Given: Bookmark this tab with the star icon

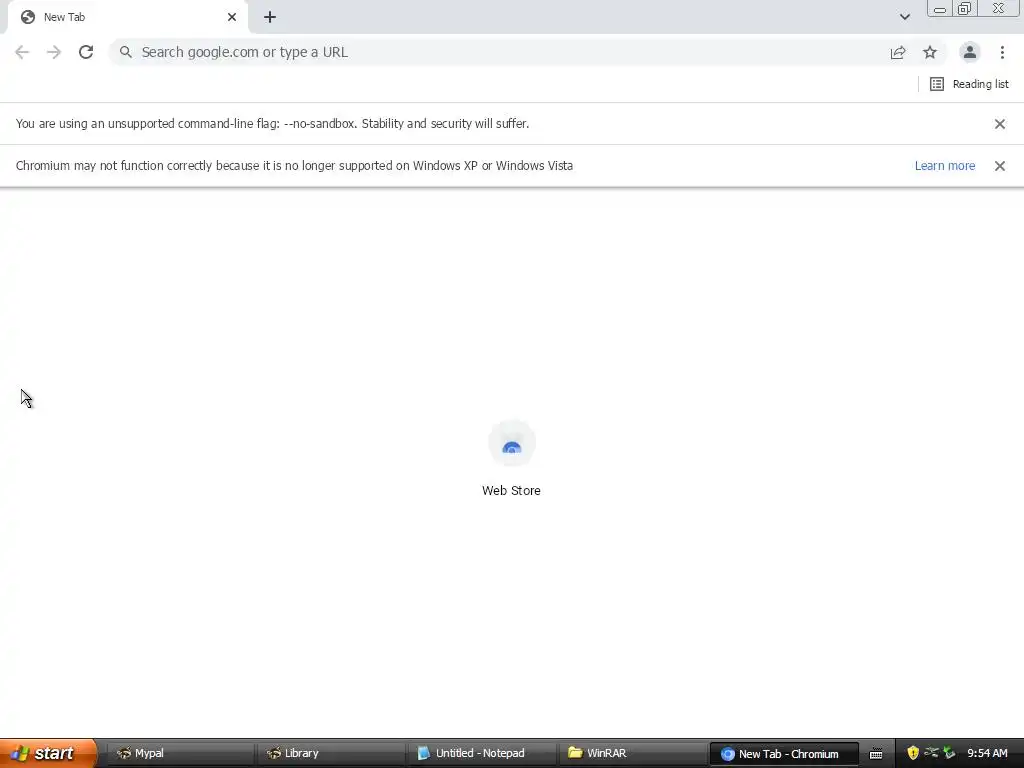Looking at the screenshot, I should click(930, 52).
